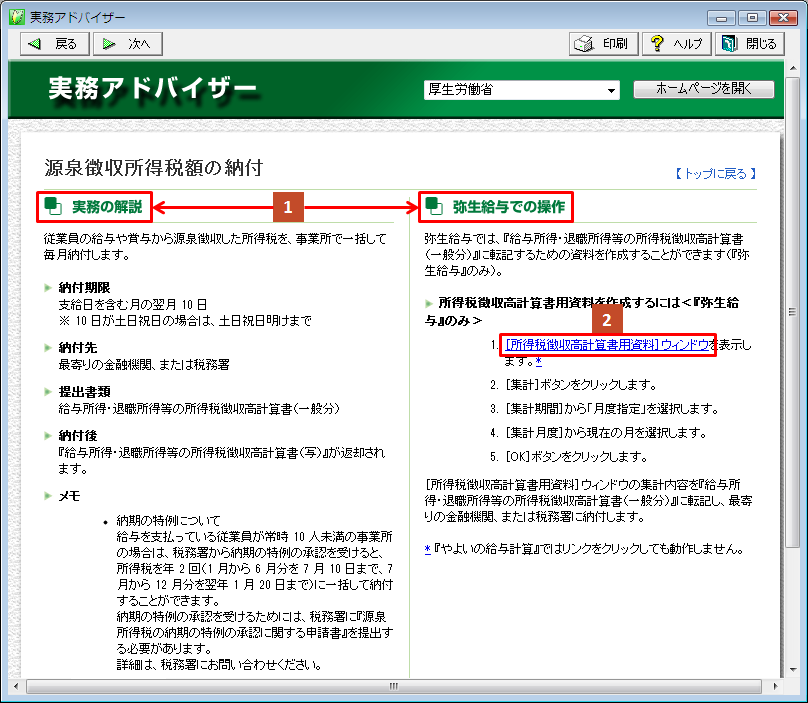Click the 弥生給与での操作 heading
The width and height of the screenshot is (808, 703).
(509, 207)
